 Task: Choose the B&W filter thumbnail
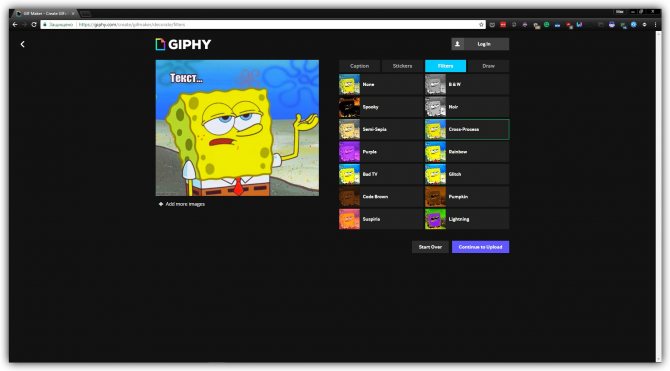[435, 85]
